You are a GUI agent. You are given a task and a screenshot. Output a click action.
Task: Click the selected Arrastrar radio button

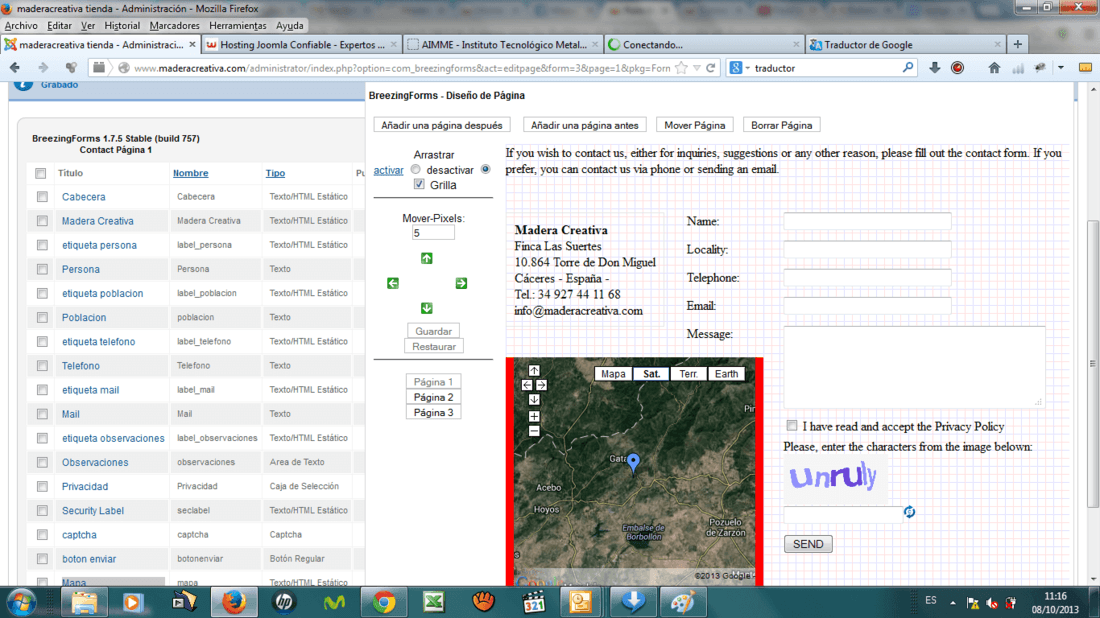[x=485, y=169]
